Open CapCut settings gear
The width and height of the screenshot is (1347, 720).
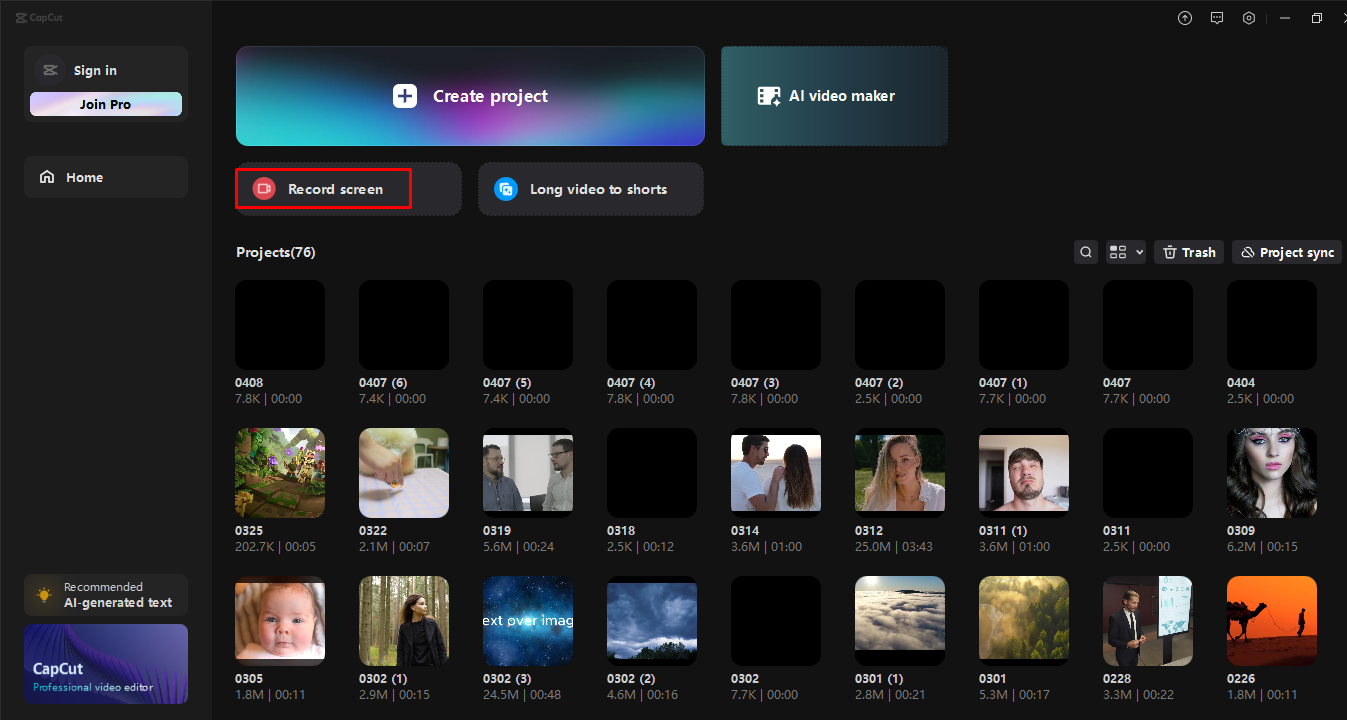pos(1248,17)
